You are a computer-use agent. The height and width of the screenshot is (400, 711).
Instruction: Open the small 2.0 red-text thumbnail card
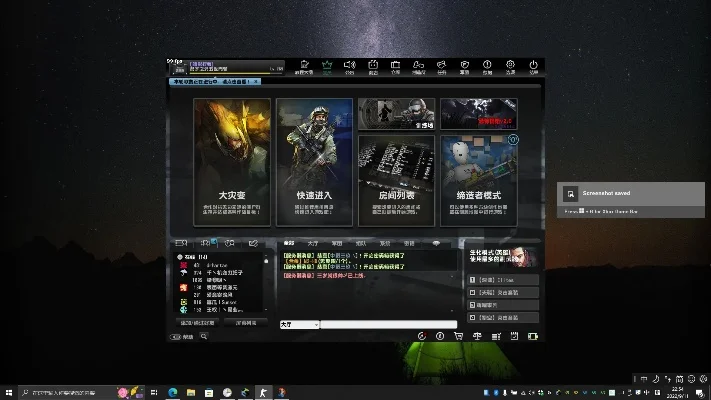point(478,114)
